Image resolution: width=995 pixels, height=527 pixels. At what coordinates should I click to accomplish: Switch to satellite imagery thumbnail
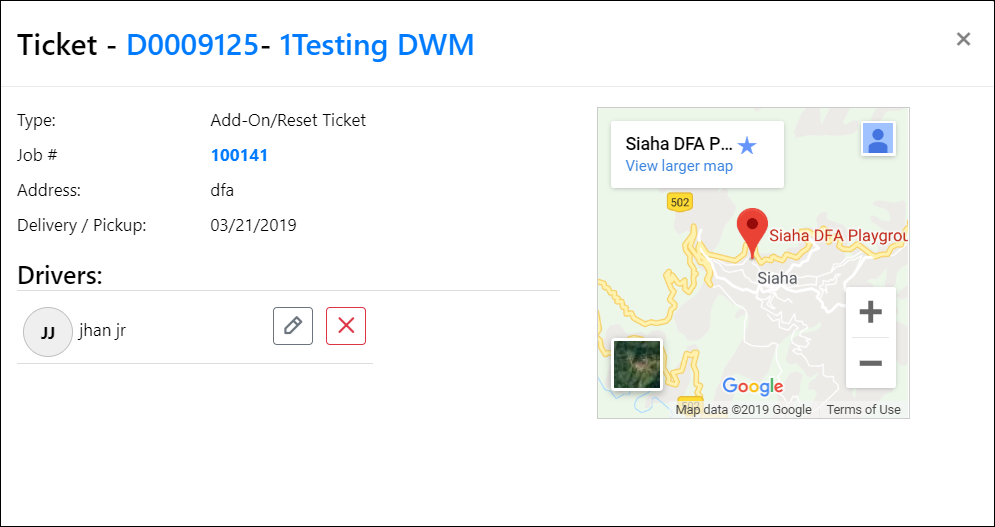pyautogui.click(x=636, y=364)
